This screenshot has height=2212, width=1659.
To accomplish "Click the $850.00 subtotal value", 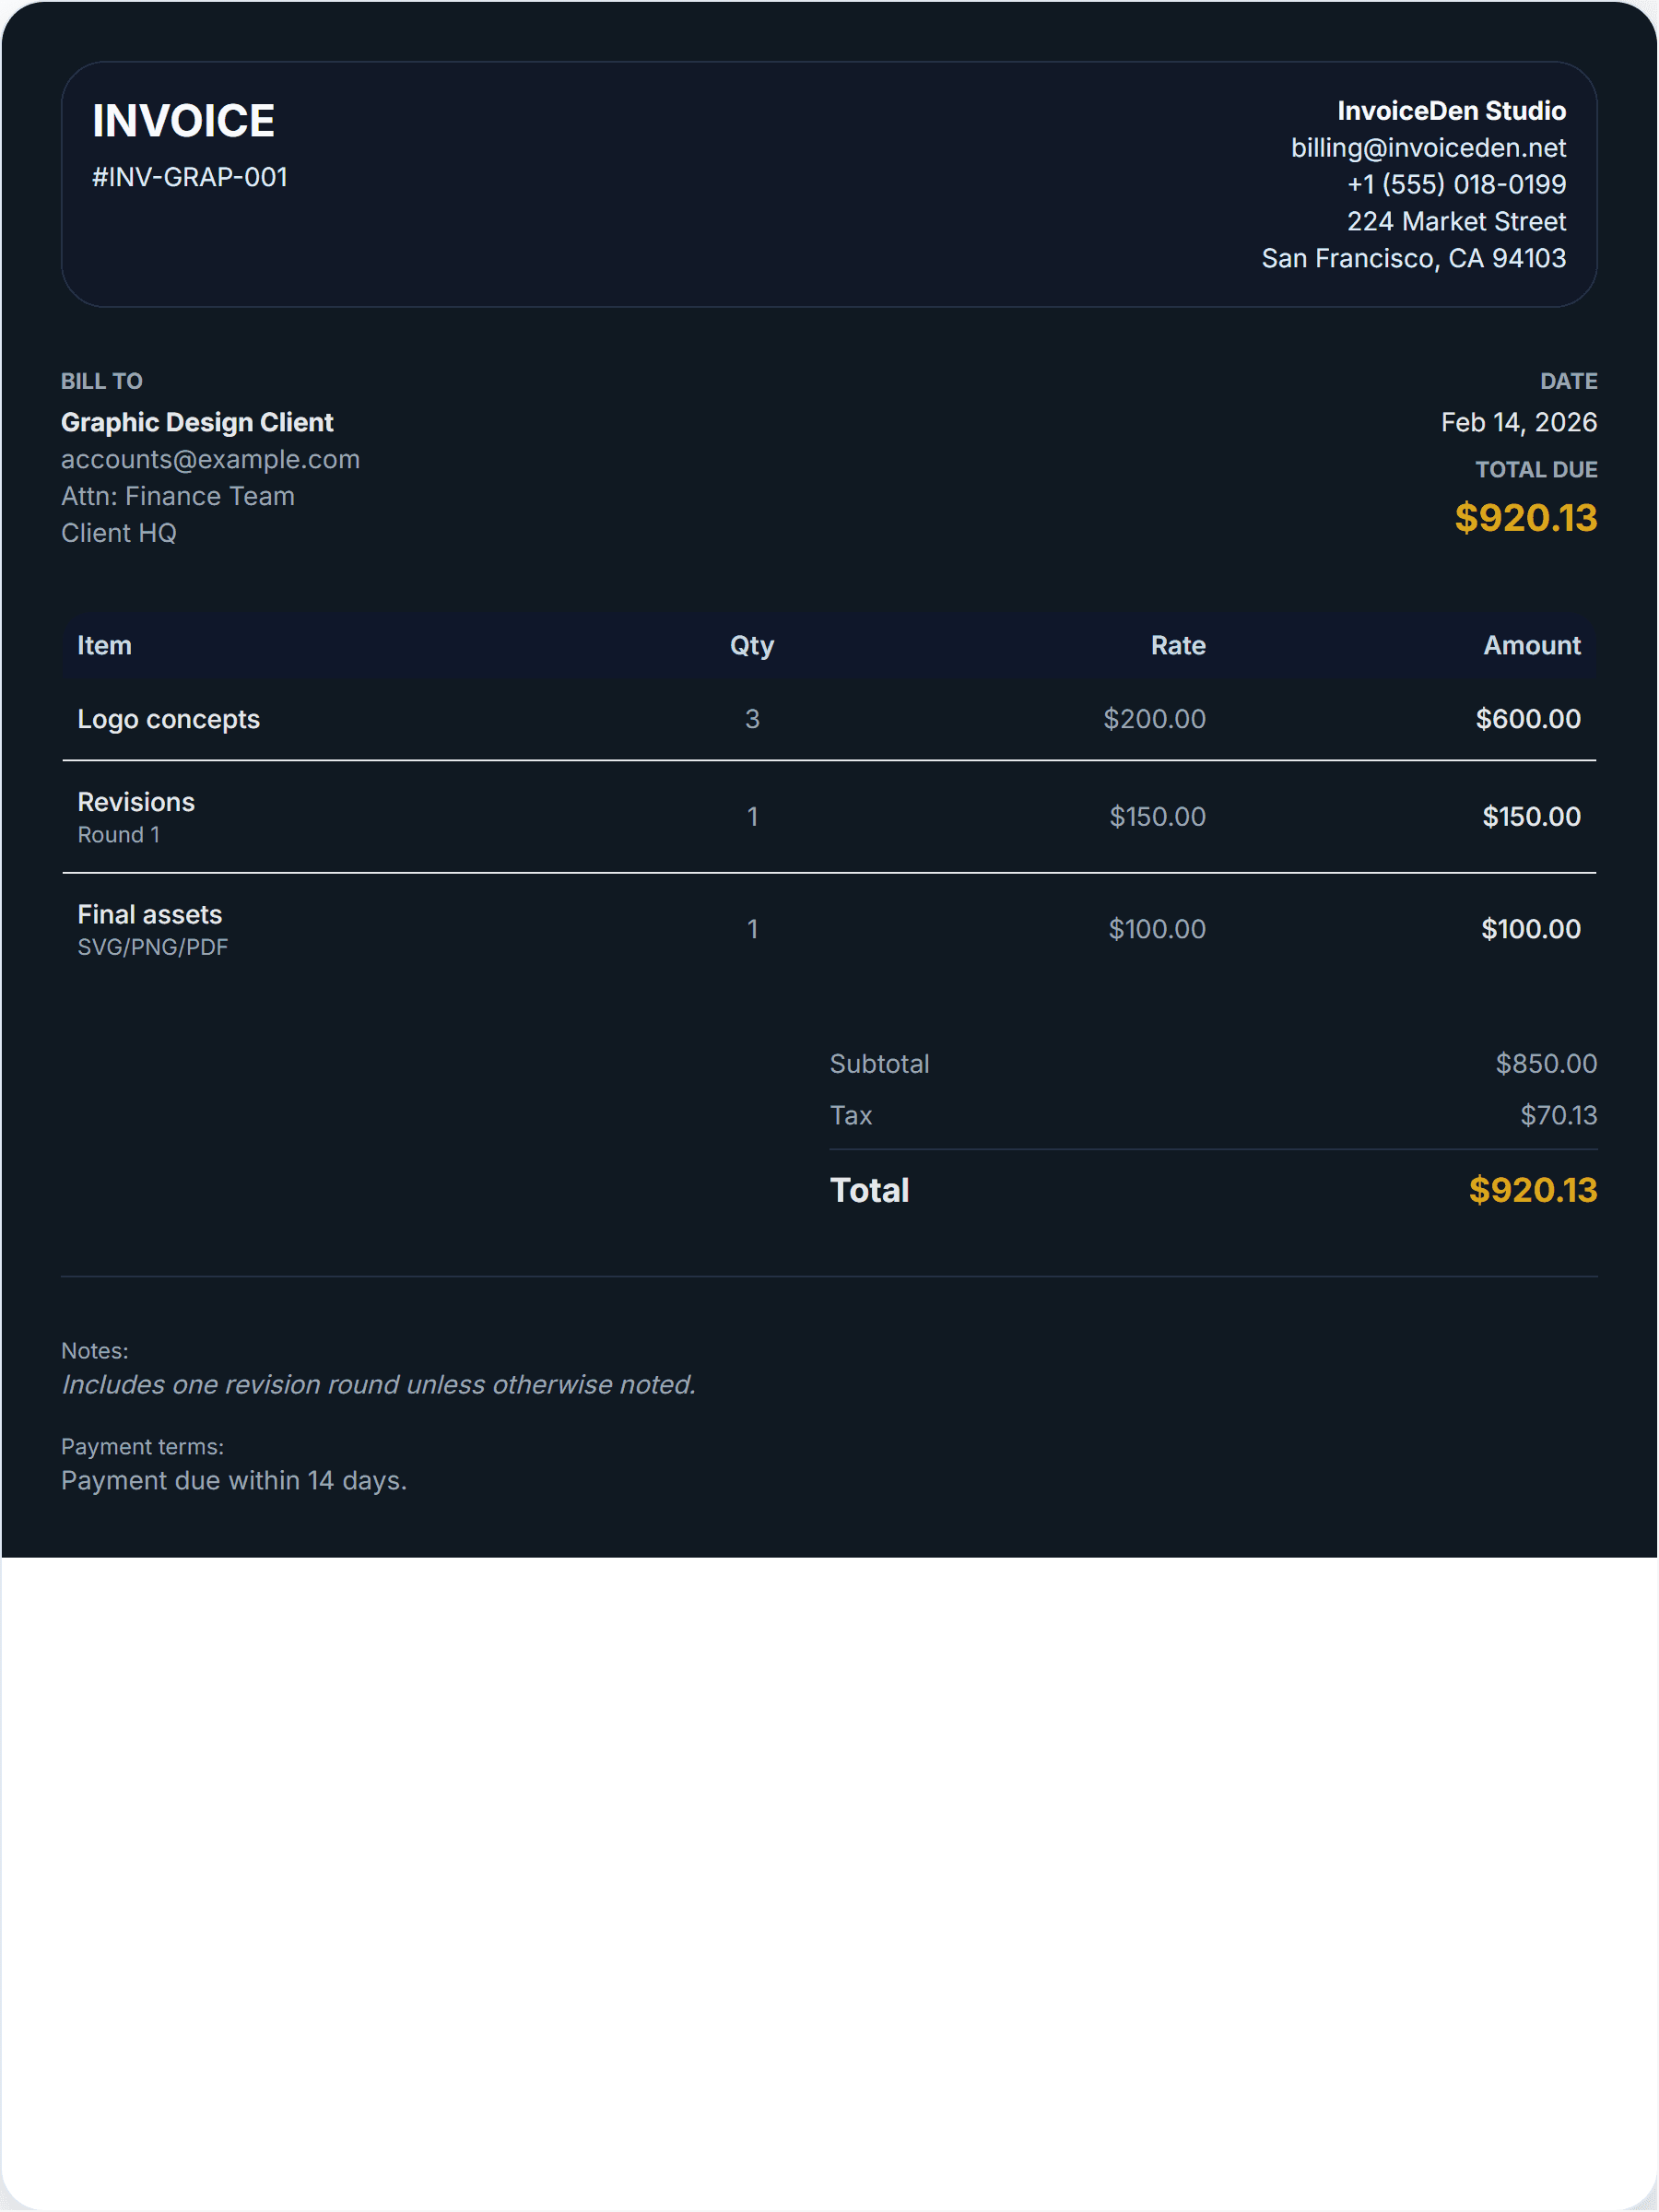I will click(x=1545, y=1063).
